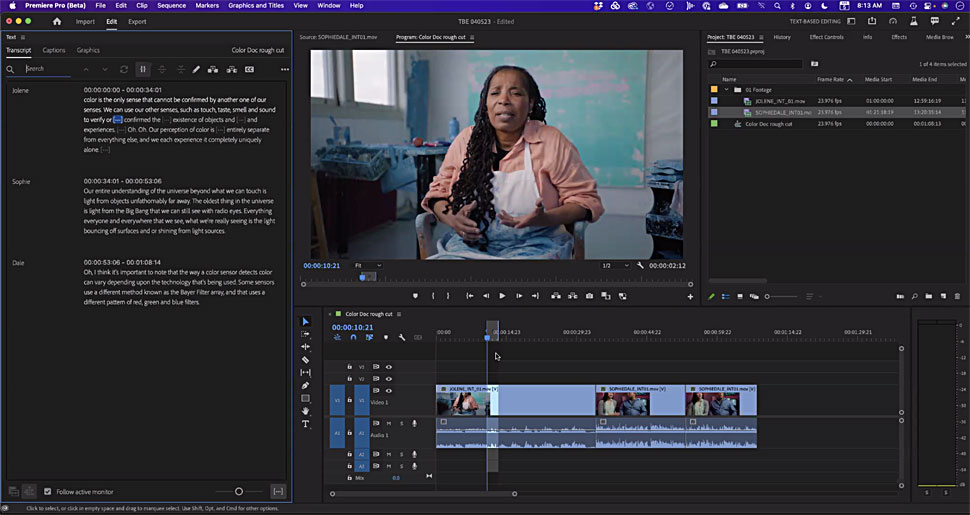Click the Frame Rate column header

[830, 79]
